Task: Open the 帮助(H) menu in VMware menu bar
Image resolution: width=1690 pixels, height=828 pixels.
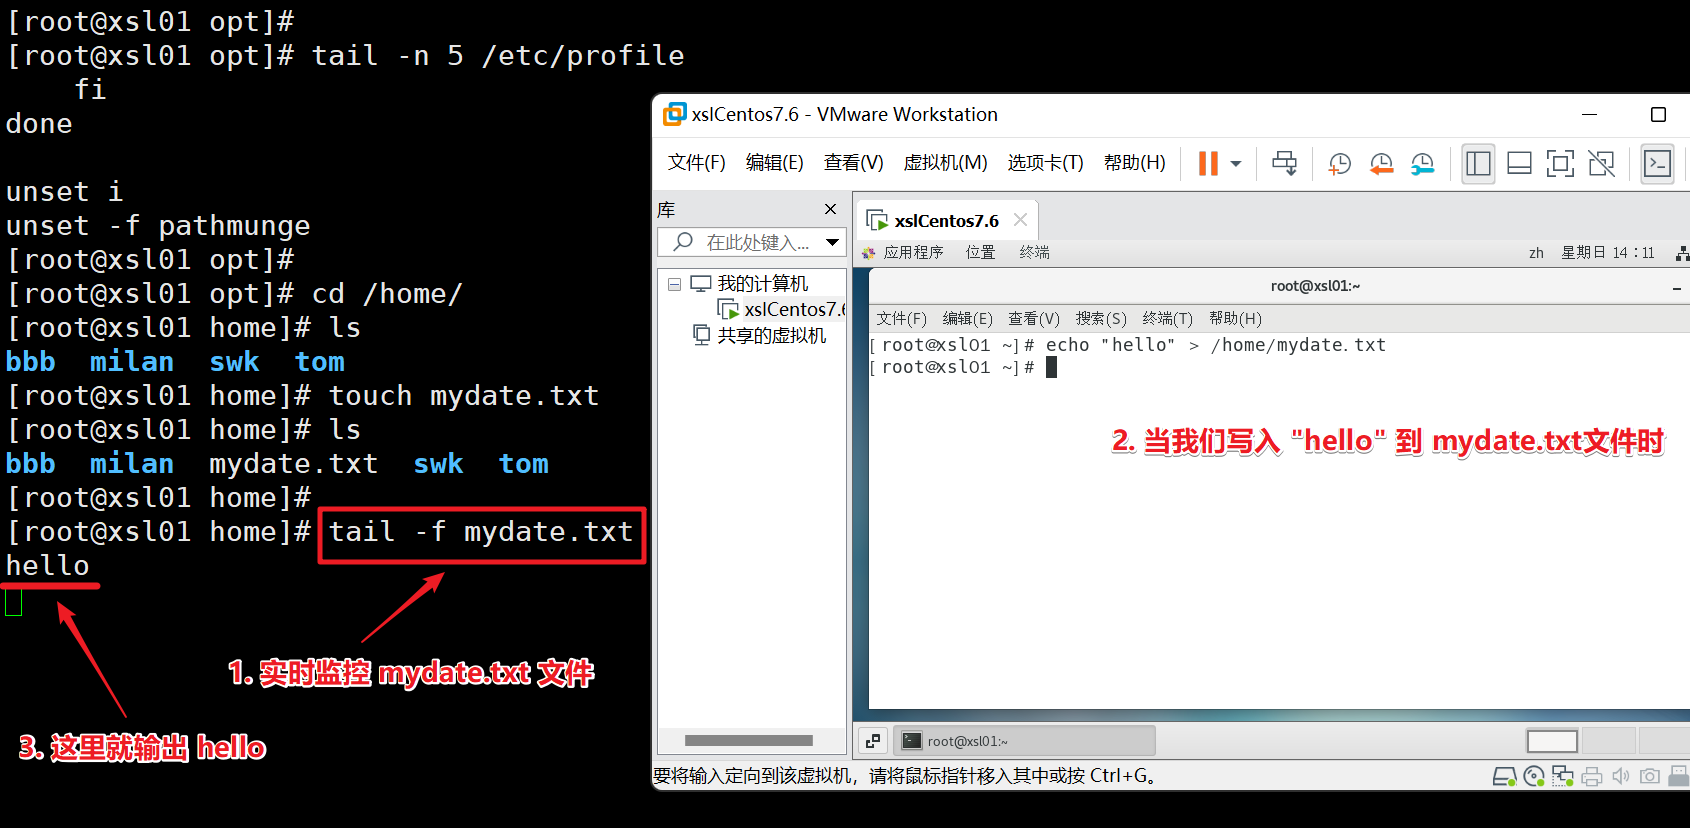Action: (x=1135, y=163)
